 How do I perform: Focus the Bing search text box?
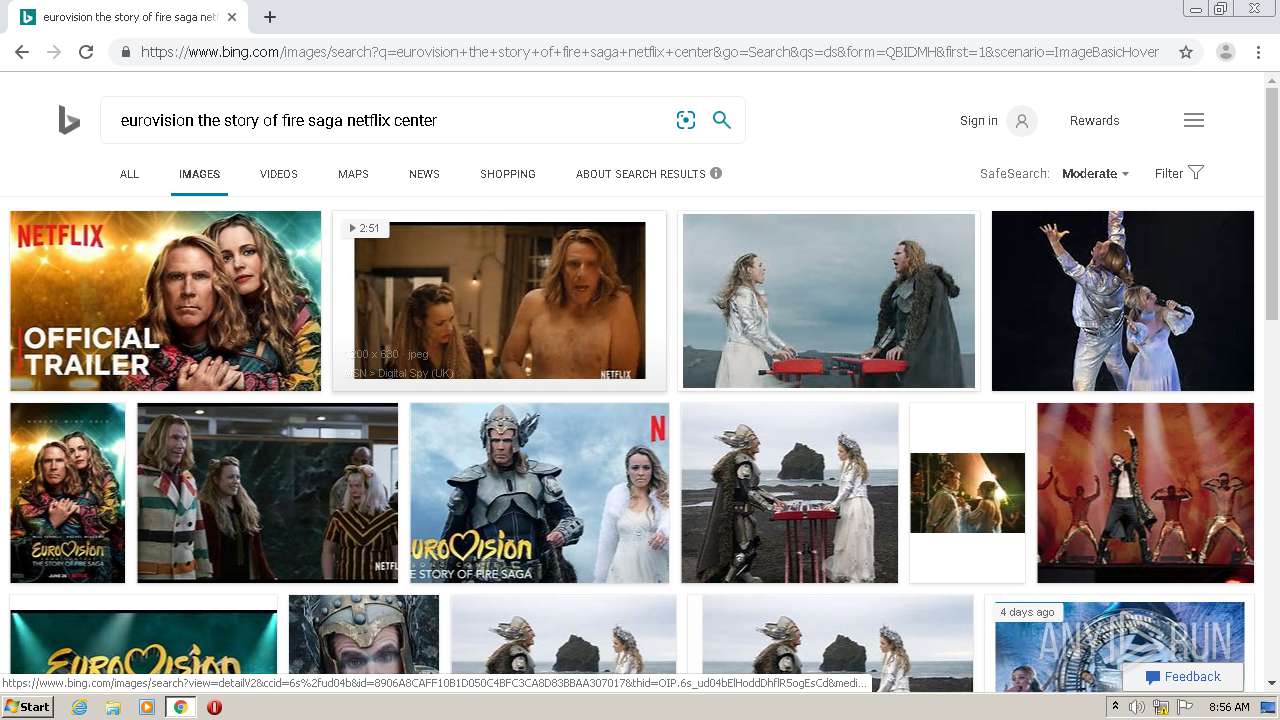(390, 120)
